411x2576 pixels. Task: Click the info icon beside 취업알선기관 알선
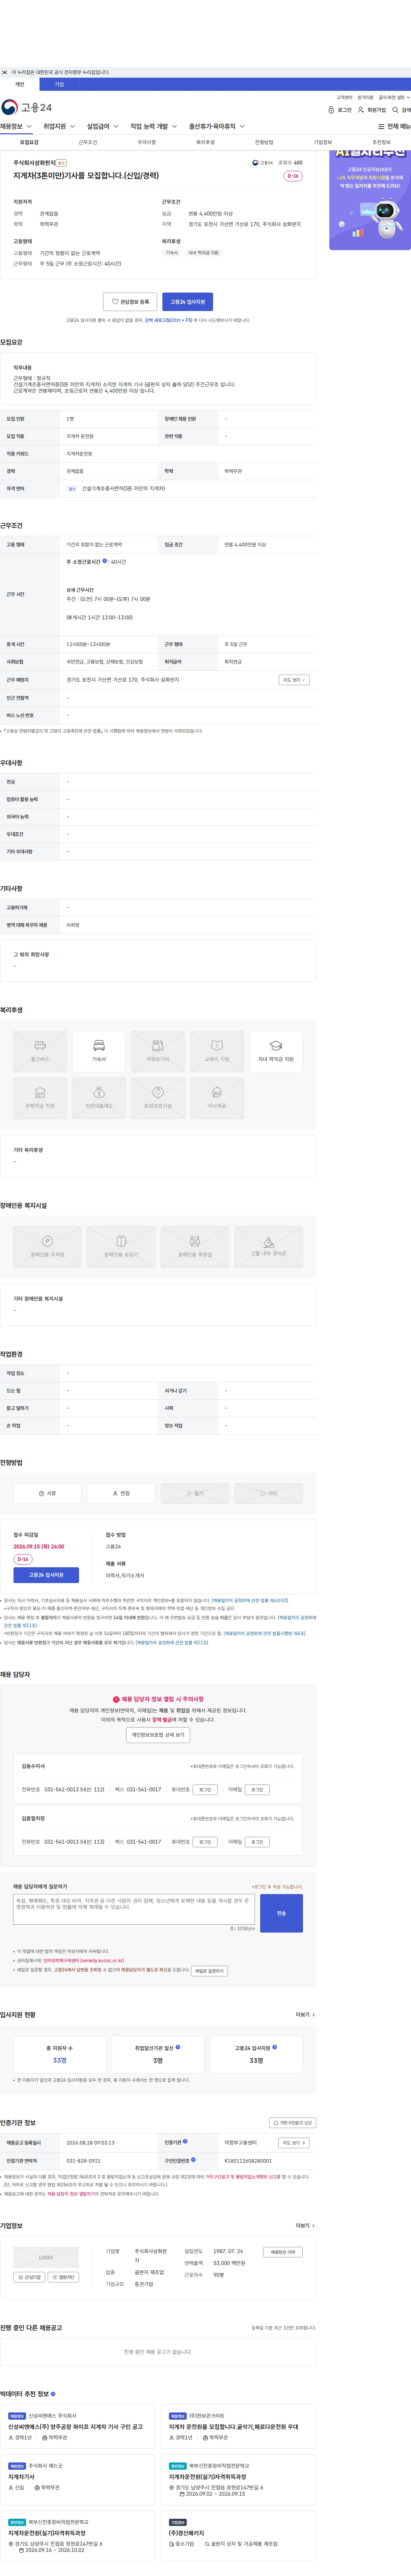click(x=178, y=2047)
